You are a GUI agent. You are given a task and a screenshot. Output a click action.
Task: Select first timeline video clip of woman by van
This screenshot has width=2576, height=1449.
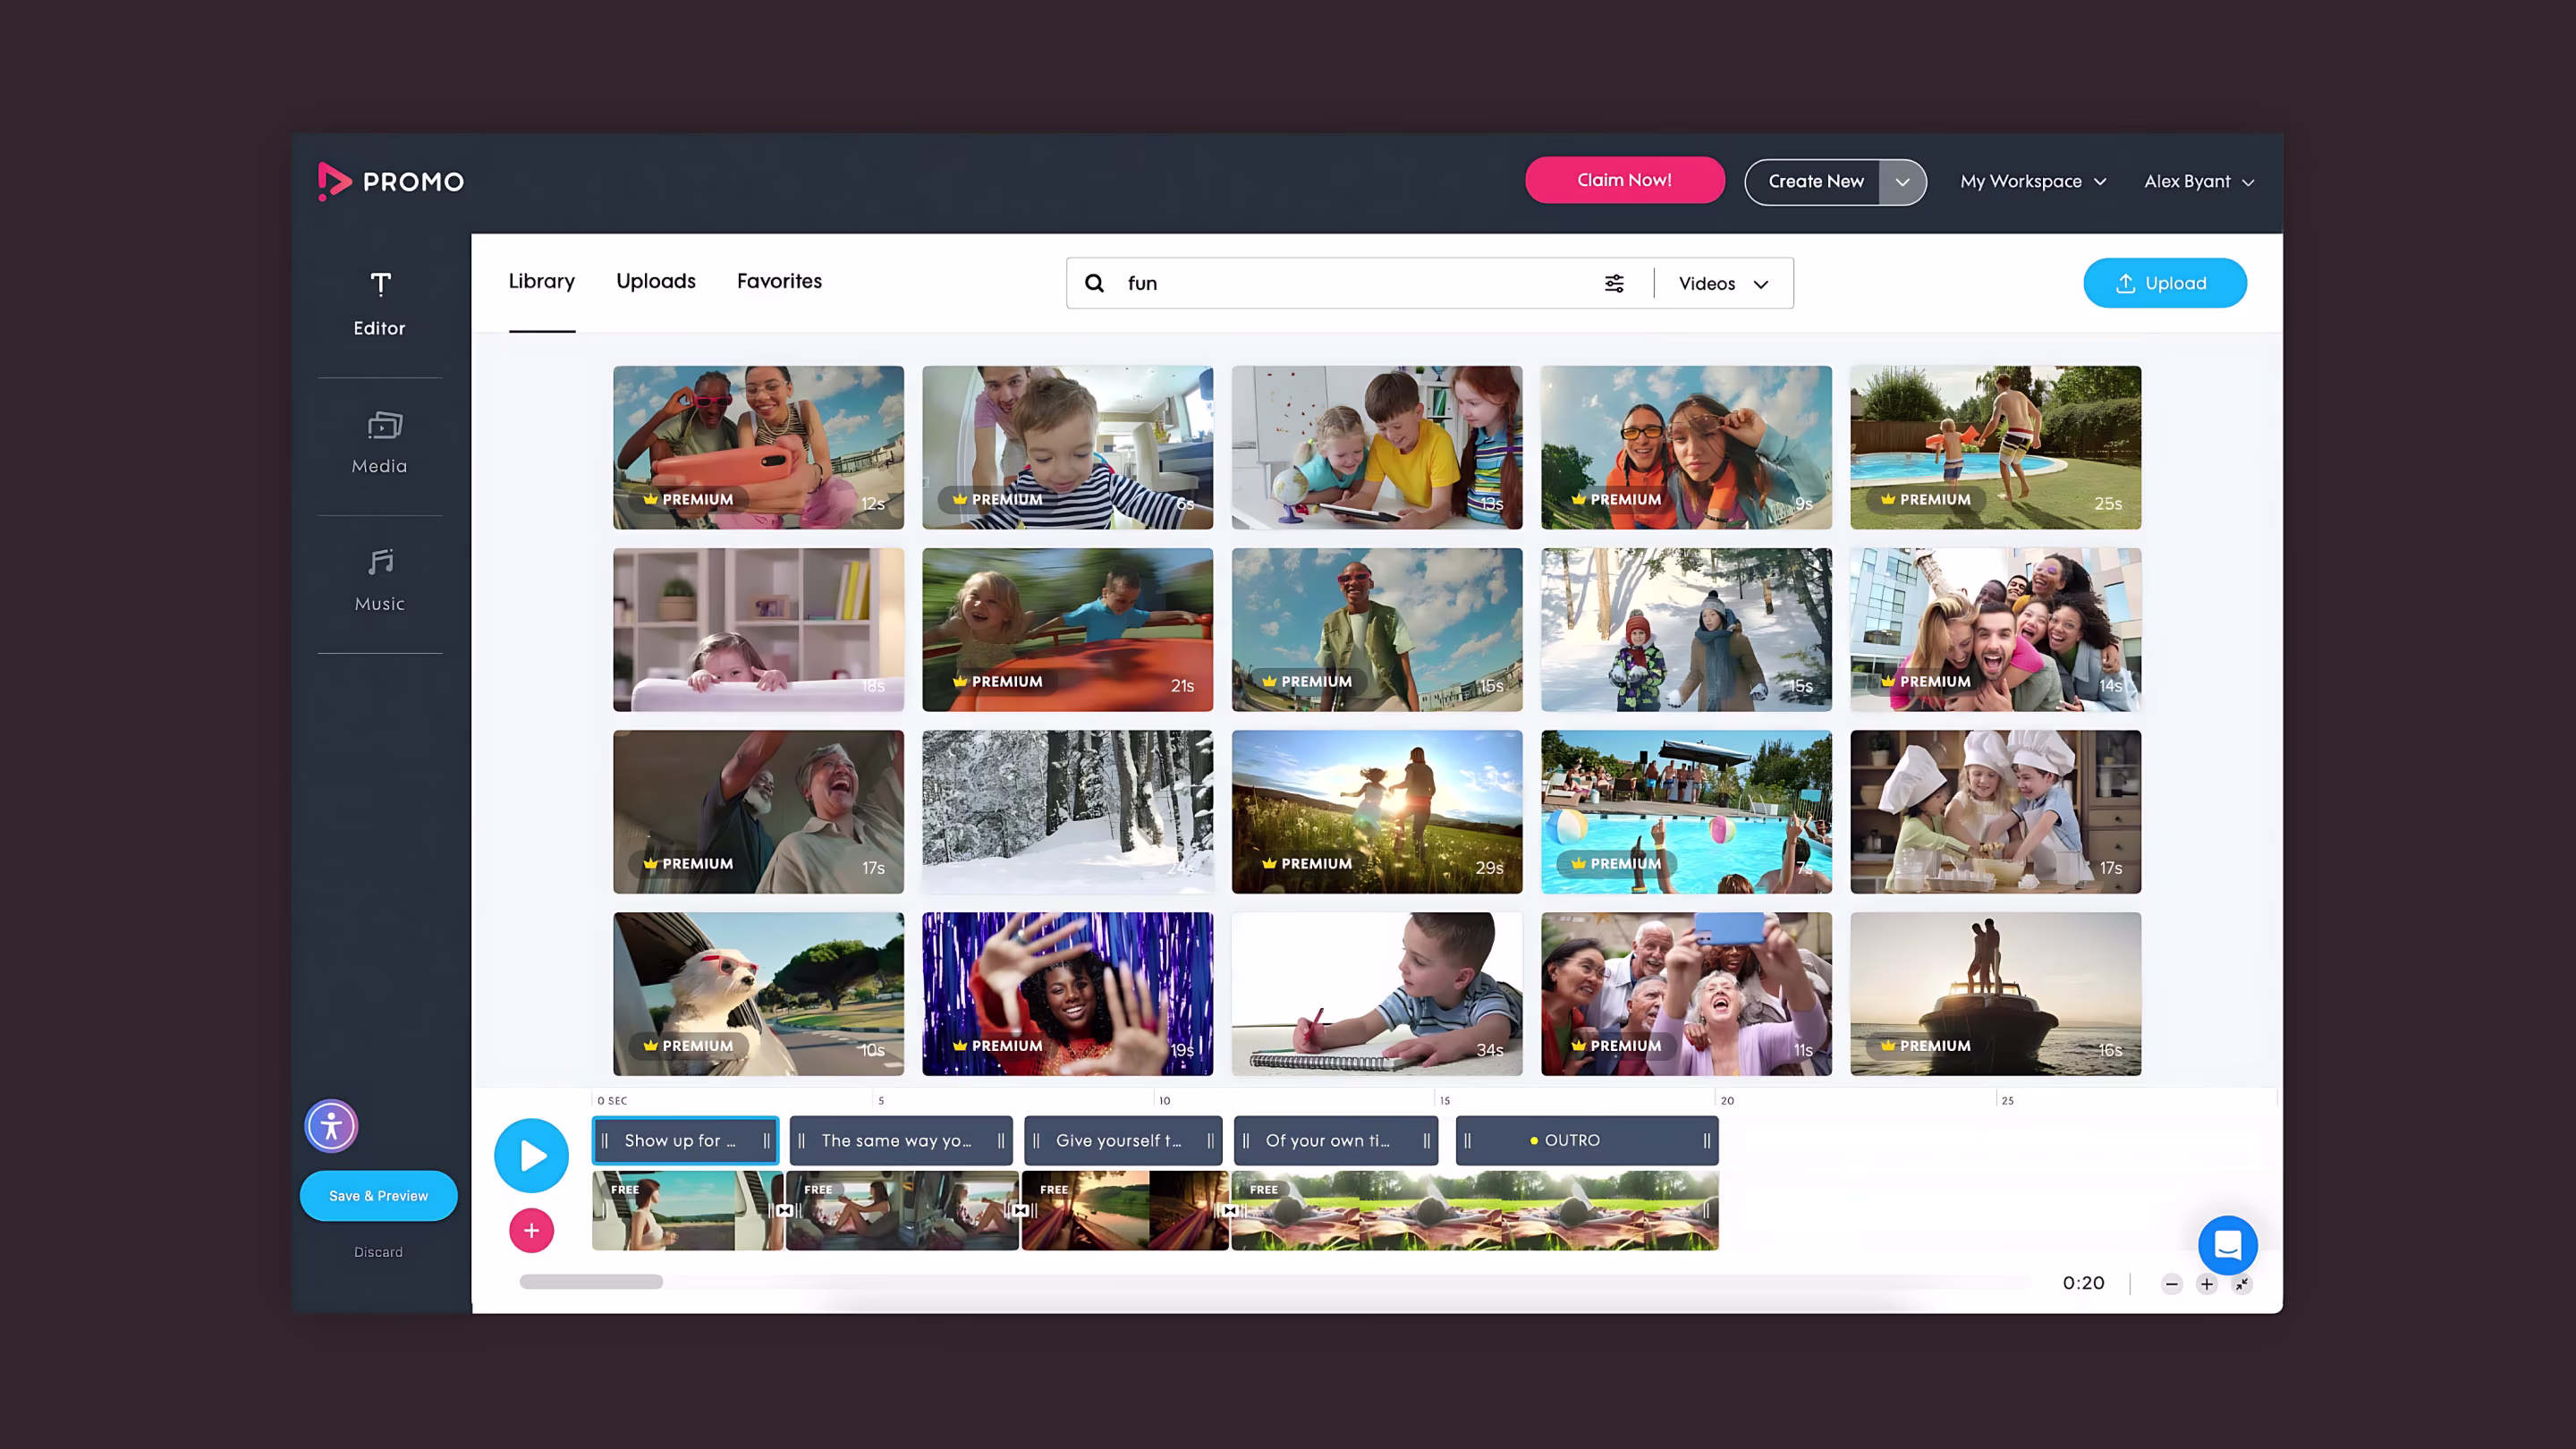coord(687,1211)
